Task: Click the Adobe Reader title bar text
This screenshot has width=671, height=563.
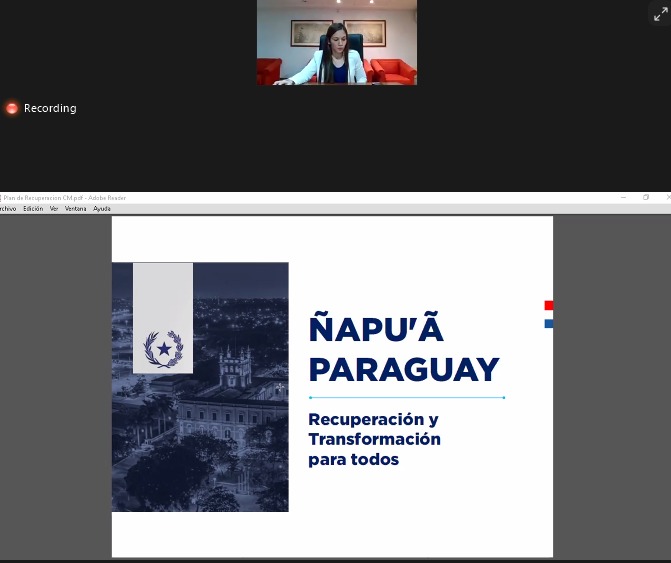Action: pyautogui.click(x=65, y=198)
